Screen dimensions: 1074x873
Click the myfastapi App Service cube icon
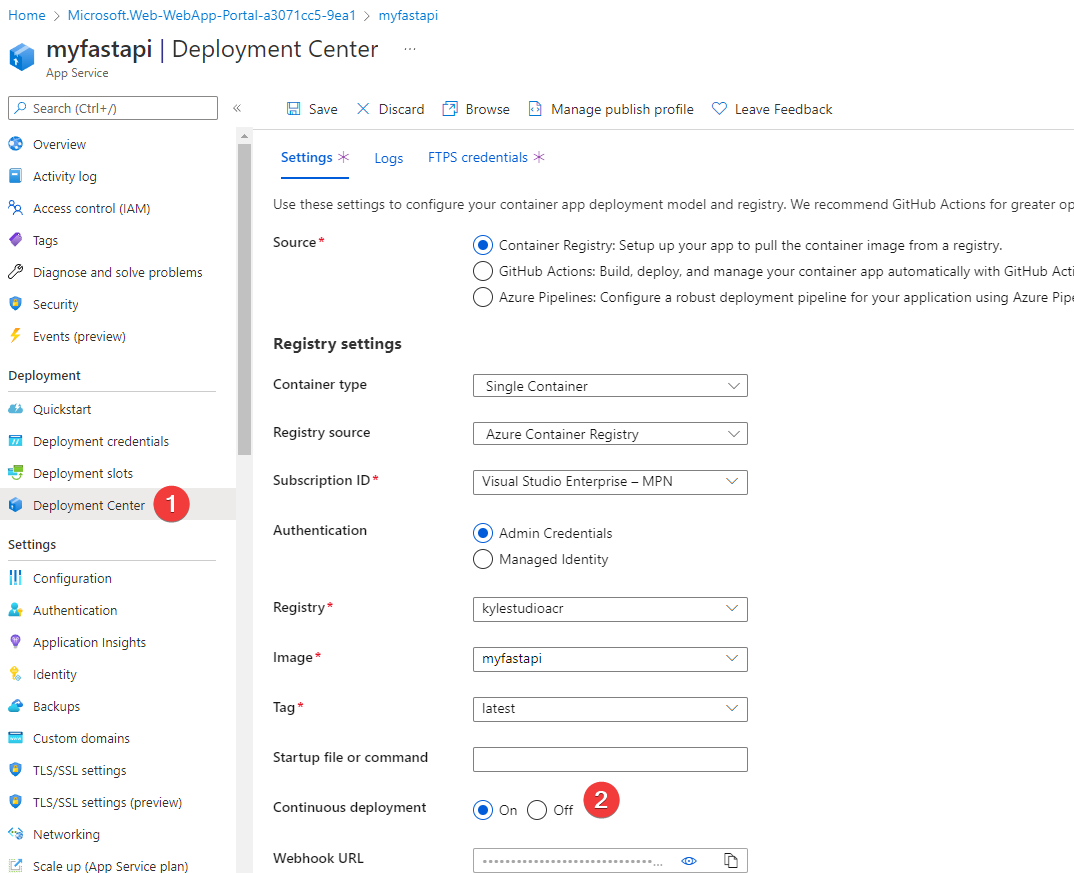[21, 57]
